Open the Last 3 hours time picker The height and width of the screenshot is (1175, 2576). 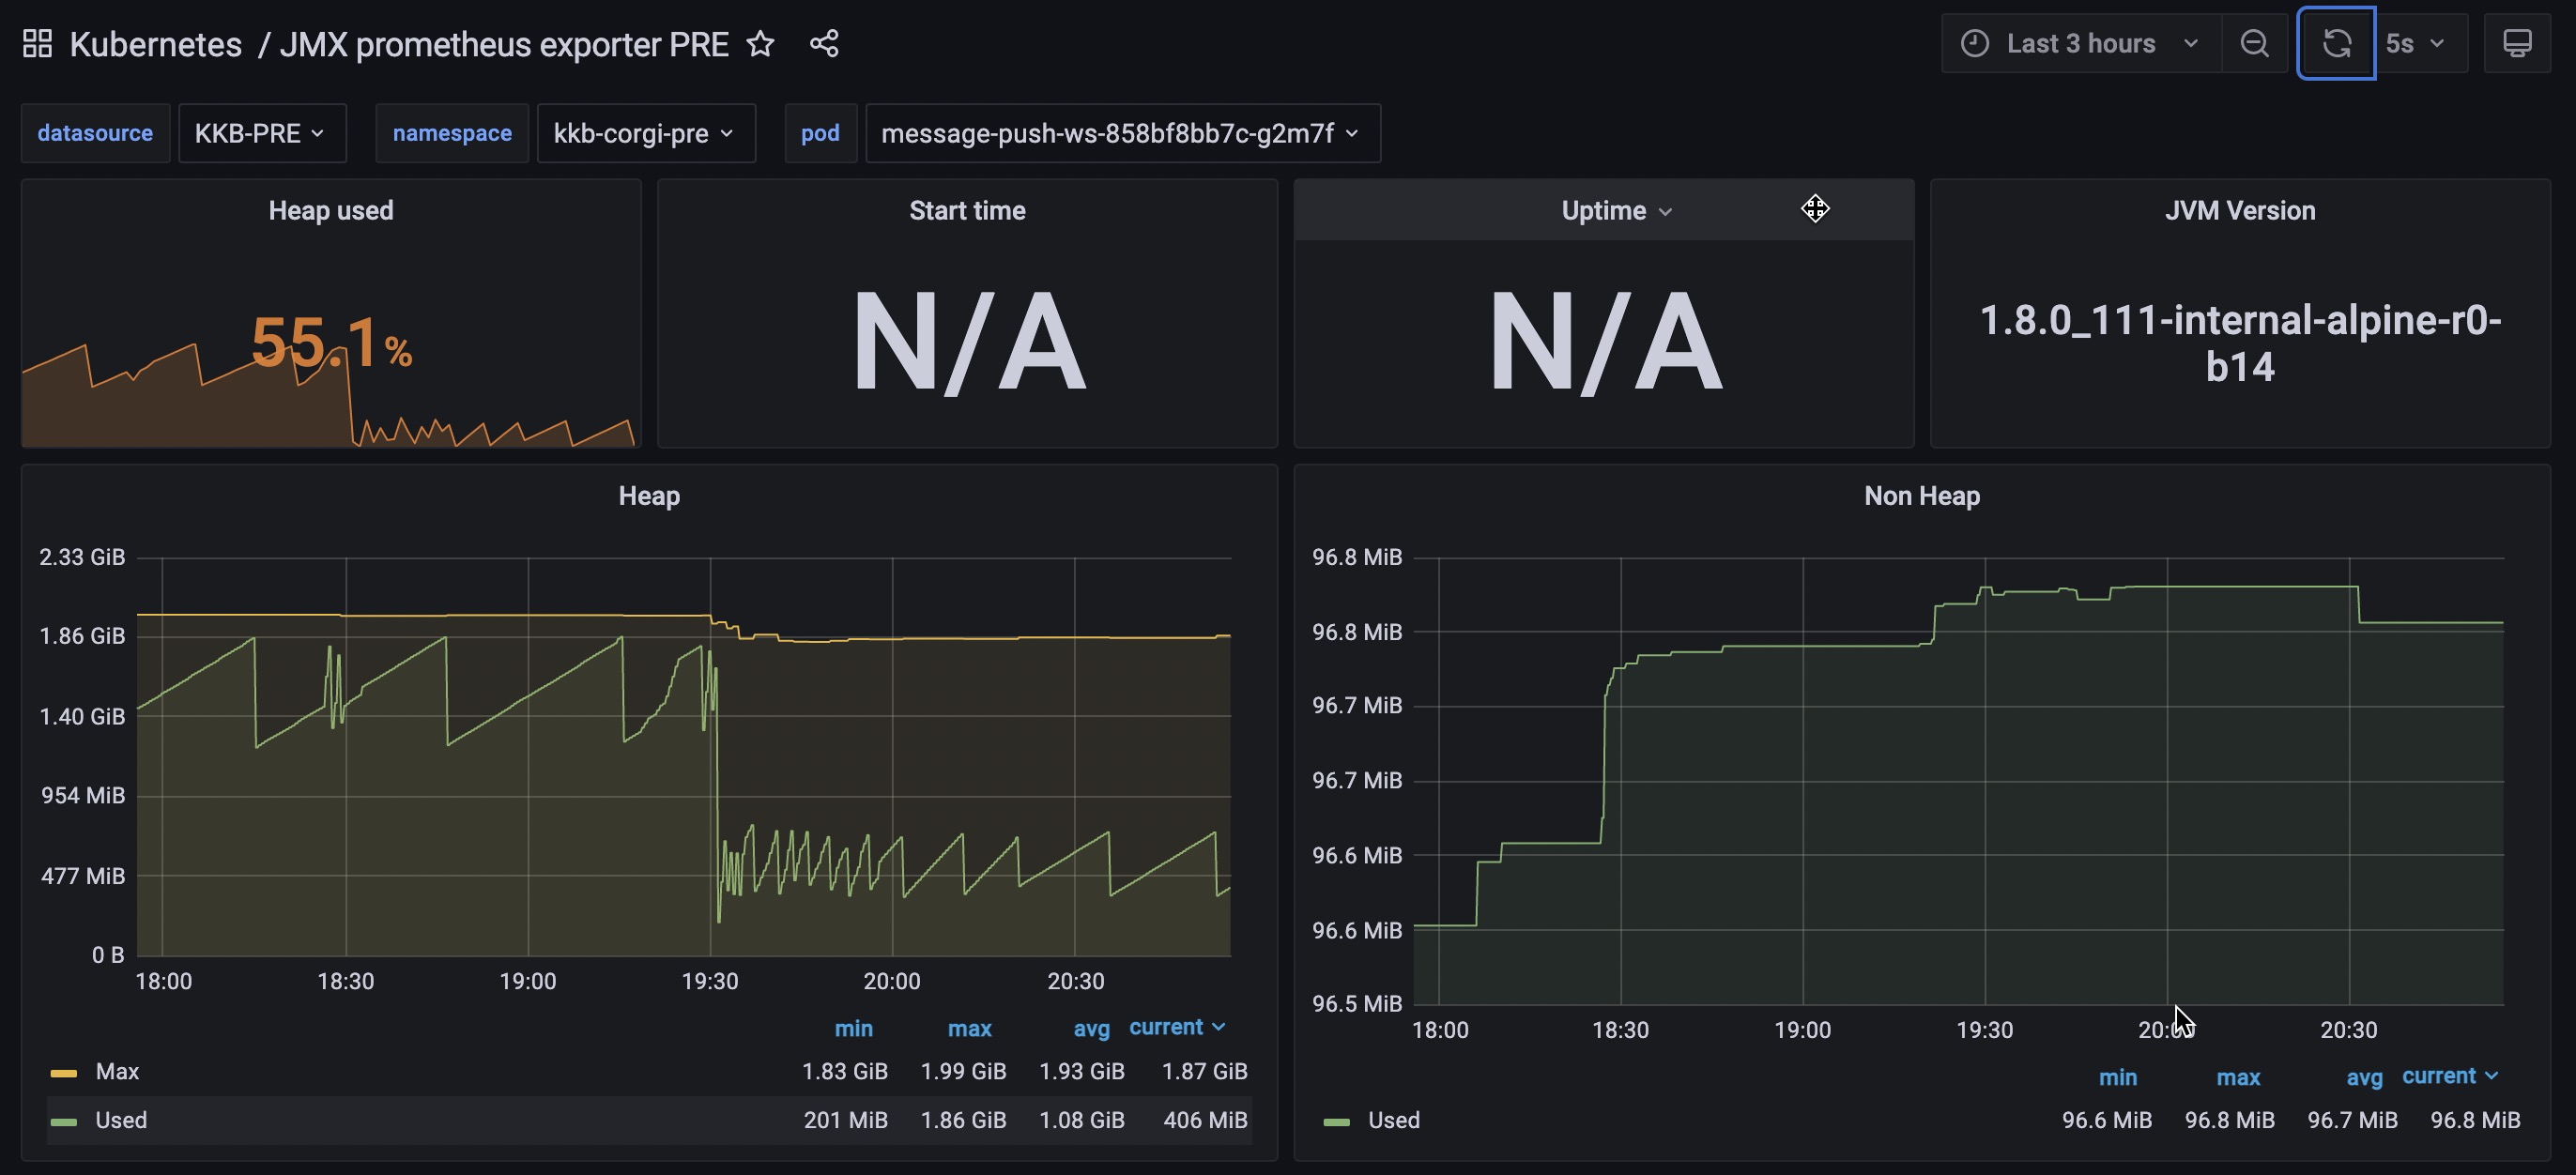coord(2081,44)
